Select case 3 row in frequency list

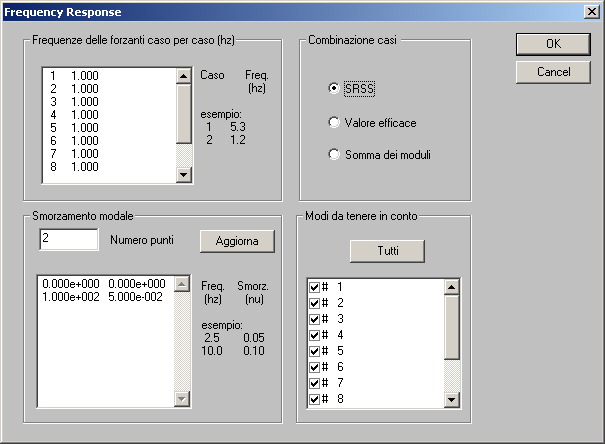pos(72,101)
